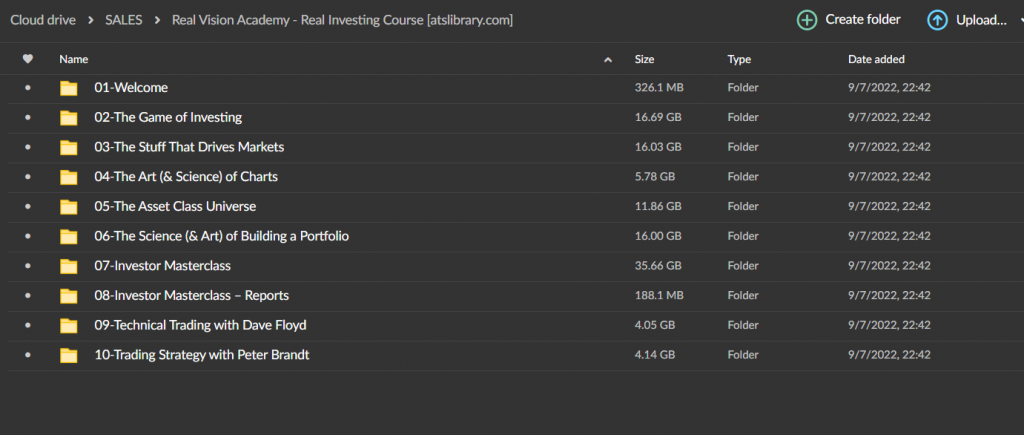Click folder icon for 09-Technical Trading with Dave Floyd
The image size is (1024, 435).
pyautogui.click(x=69, y=326)
